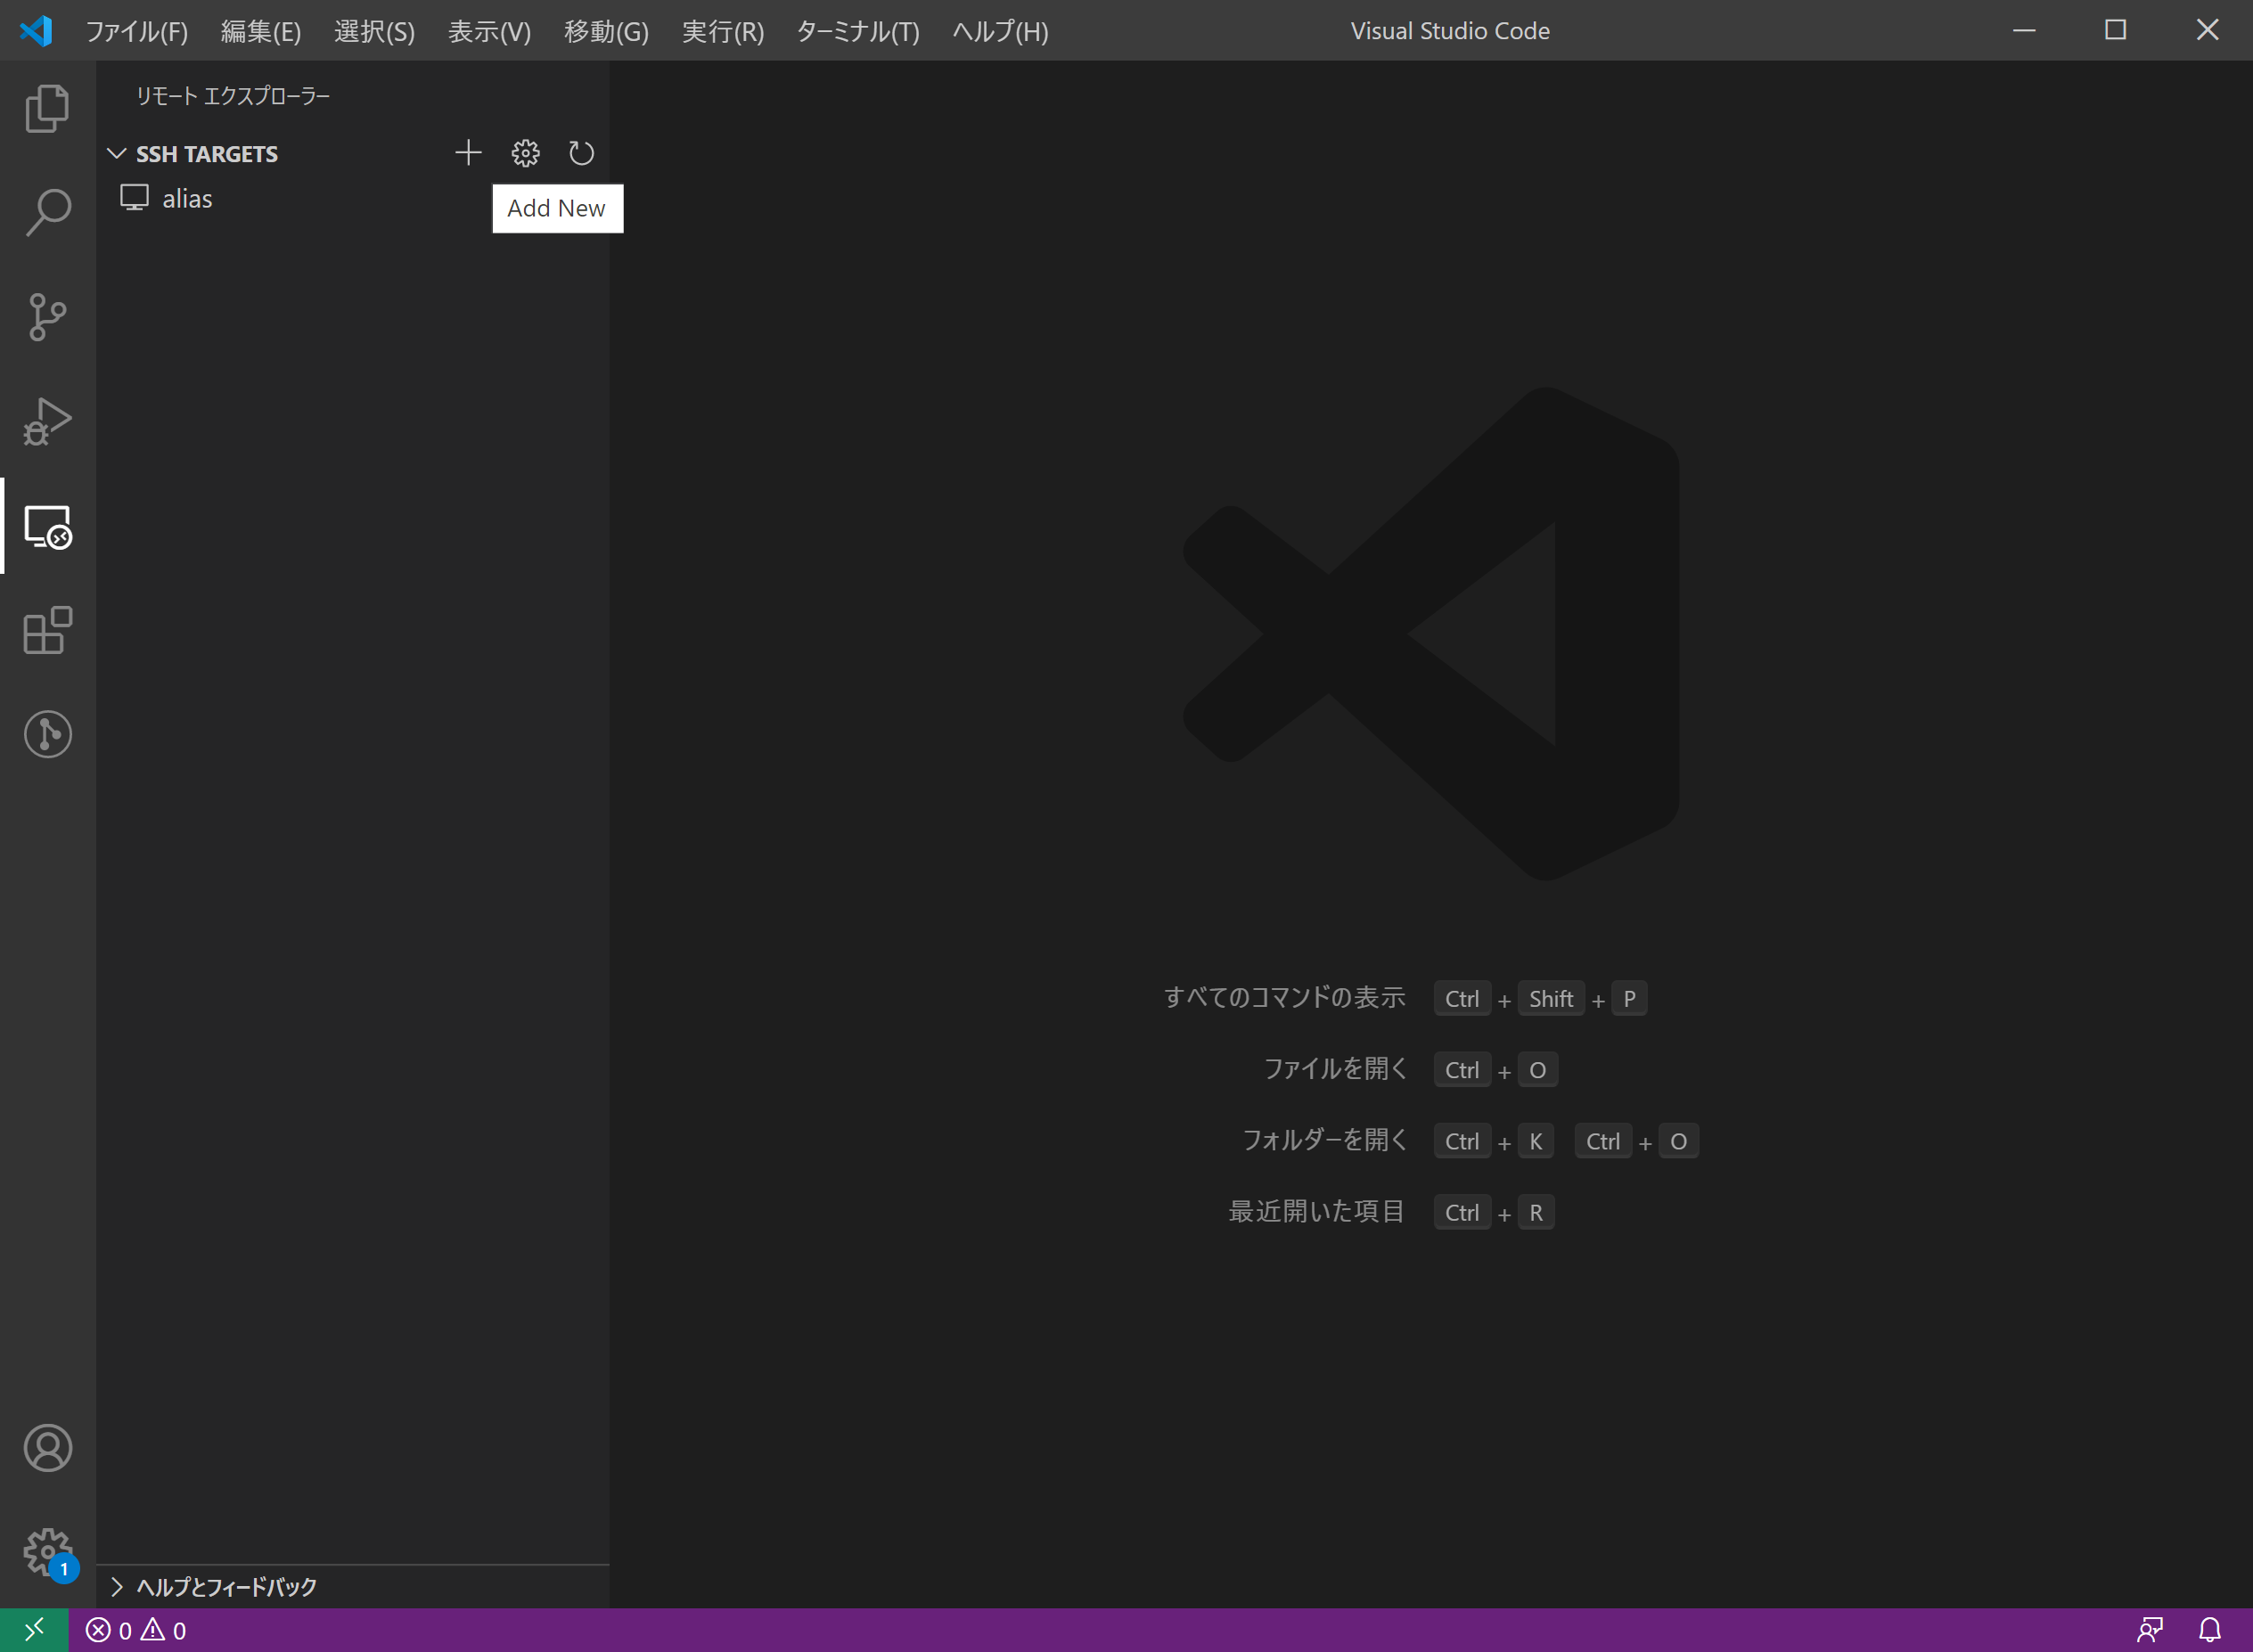This screenshot has height=1652, width=2253.
Task: Maximize the Visual Studio Code window
Action: coord(2116,30)
